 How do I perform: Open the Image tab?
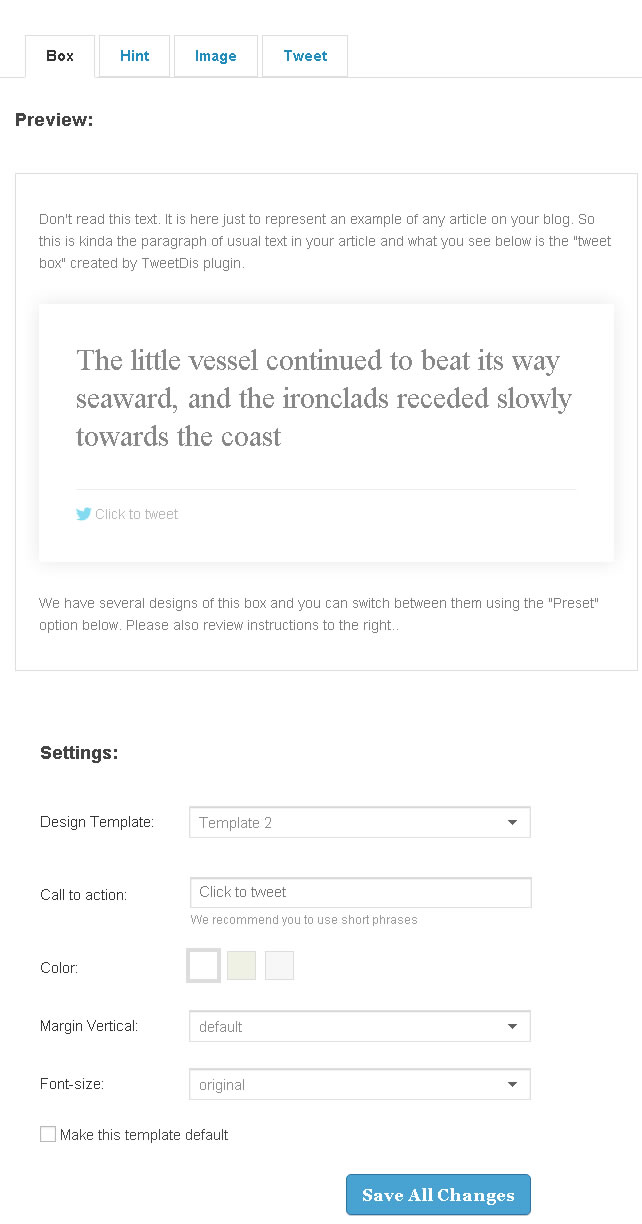tap(216, 56)
